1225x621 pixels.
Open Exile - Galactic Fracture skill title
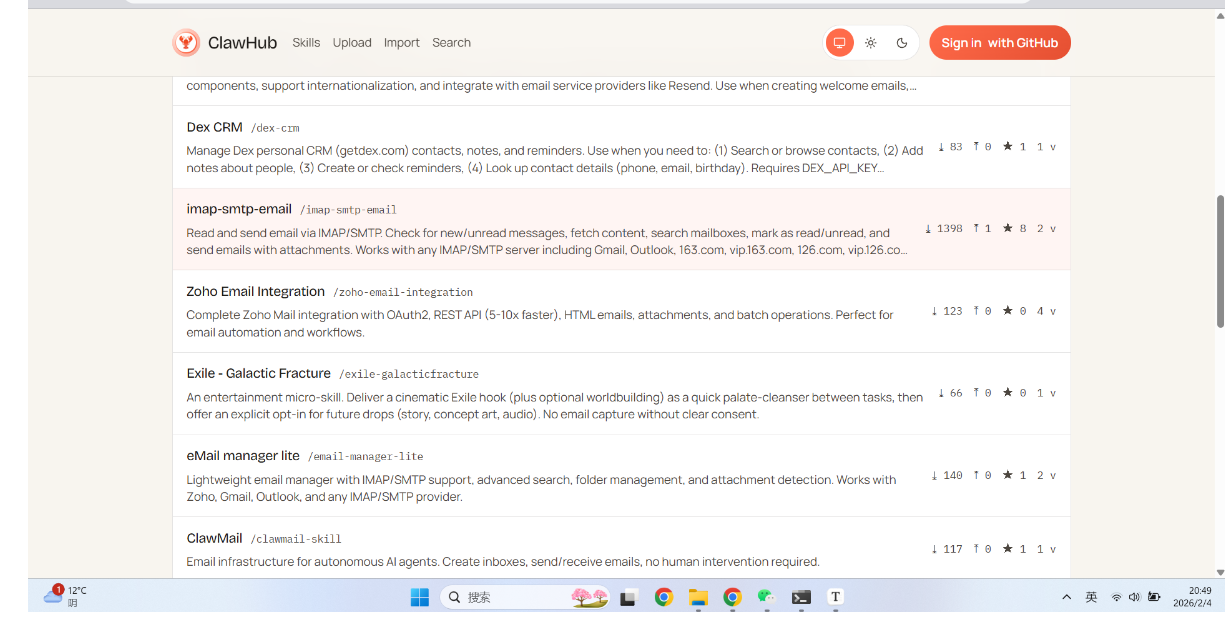[259, 373]
